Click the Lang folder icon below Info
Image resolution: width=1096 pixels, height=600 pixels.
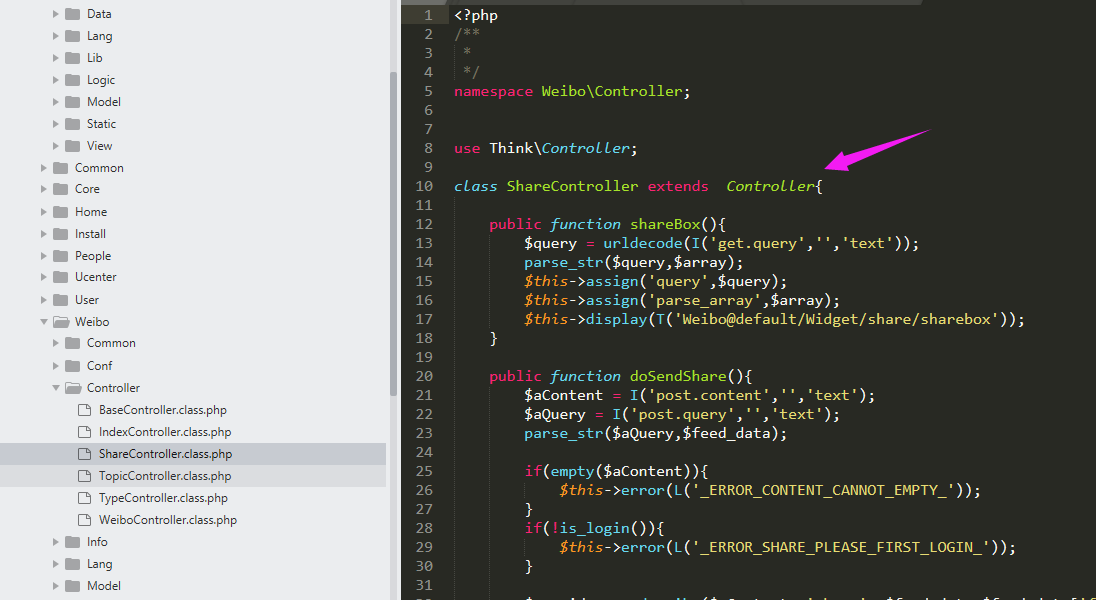click(73, 564)
